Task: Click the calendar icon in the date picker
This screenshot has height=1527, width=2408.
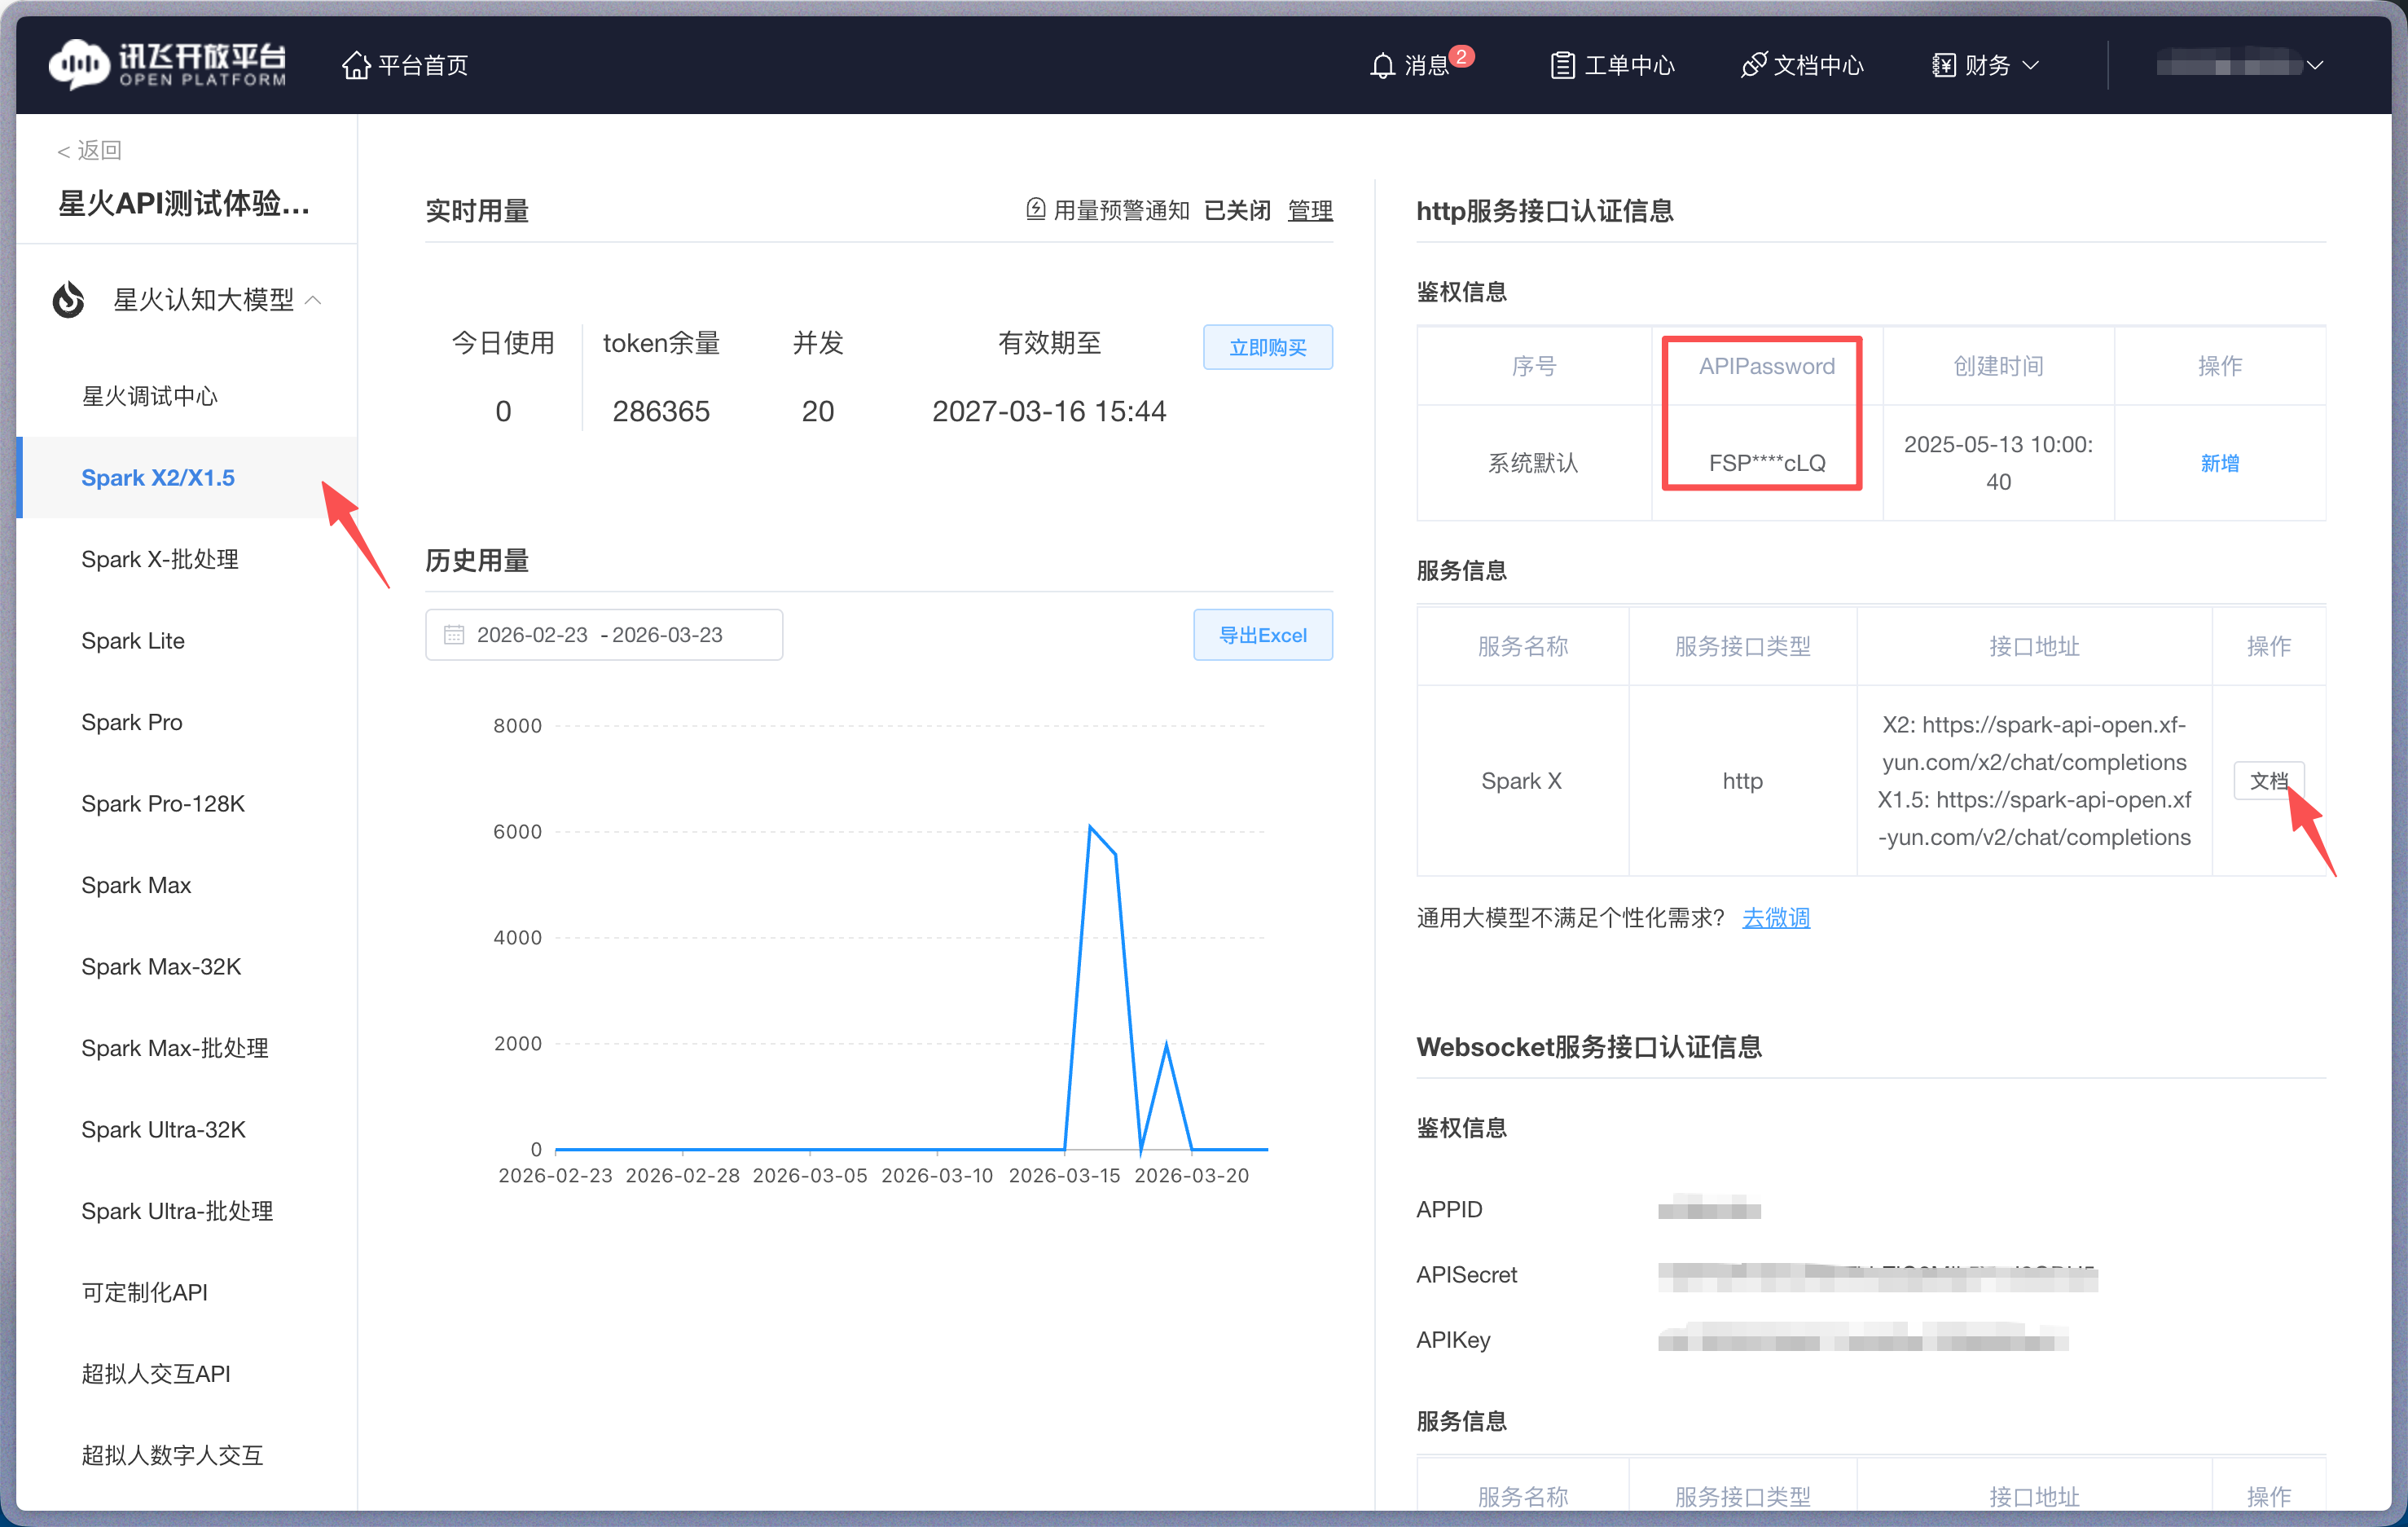Action: tap(455, 634)
